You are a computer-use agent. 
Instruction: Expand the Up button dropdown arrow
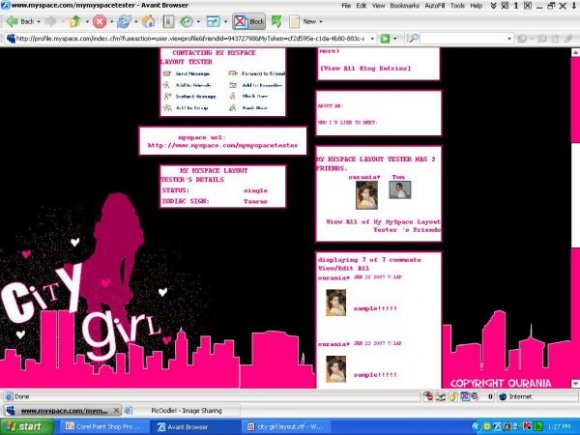tap(87, 22)
